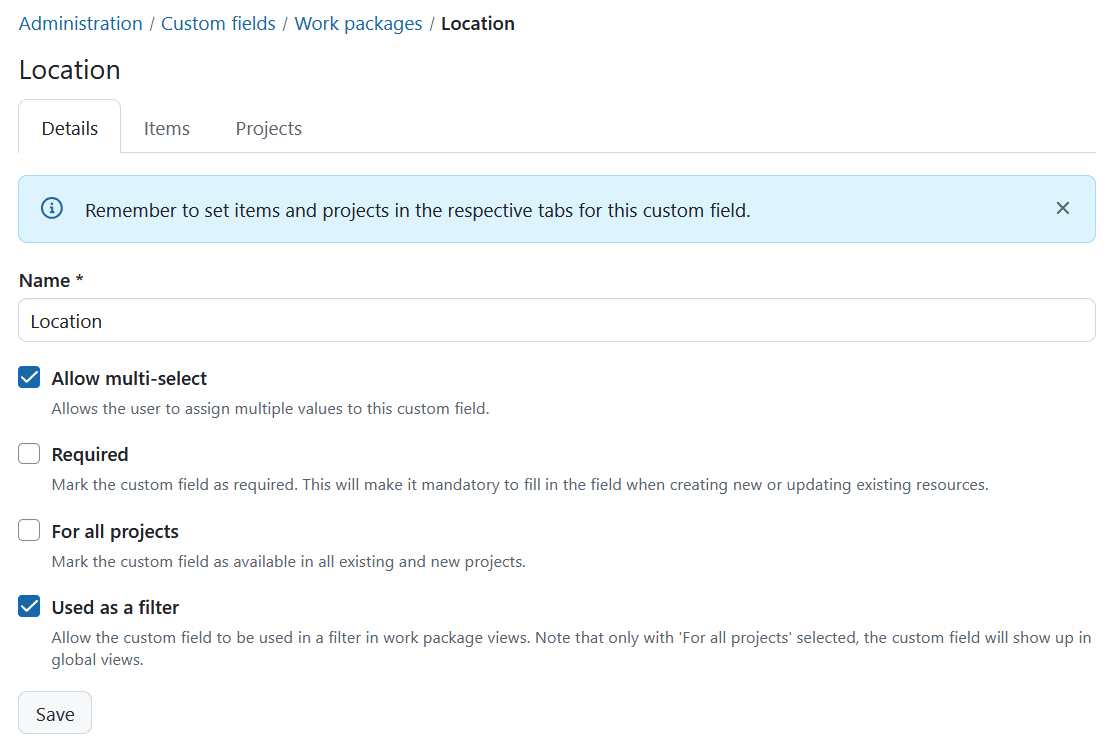Screen dimensions: 1114x753
Task: Select the Details tab
Action: 69,128
